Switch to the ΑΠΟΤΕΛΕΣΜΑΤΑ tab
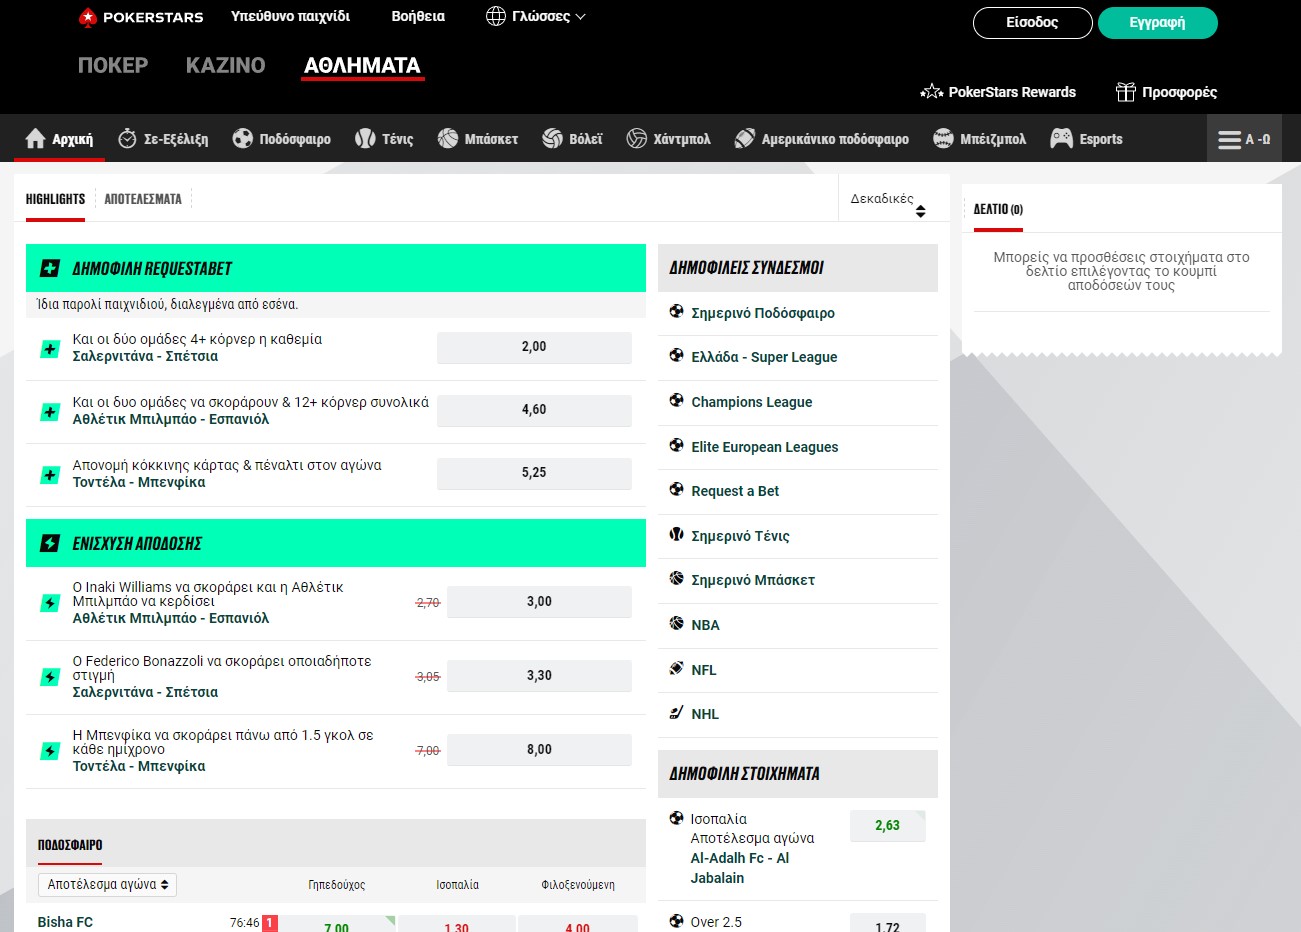 (x=143, y=199)
